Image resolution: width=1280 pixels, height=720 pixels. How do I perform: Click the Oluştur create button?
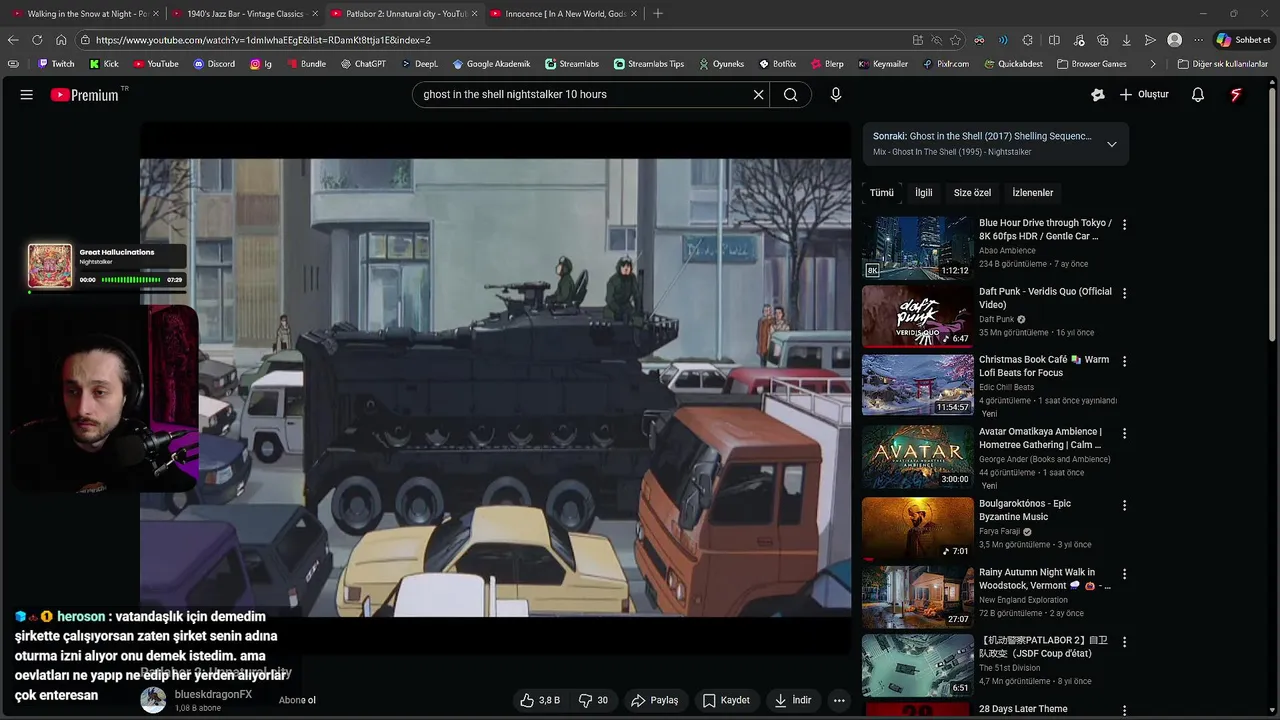1144,95
